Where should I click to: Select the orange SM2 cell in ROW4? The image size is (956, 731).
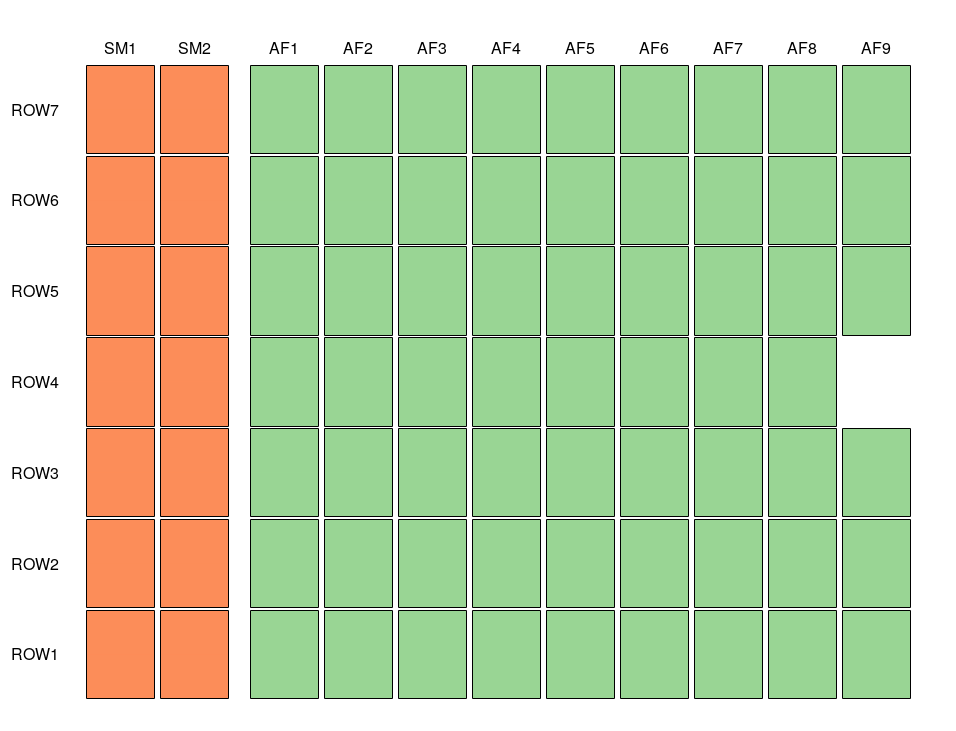(194, 382)
